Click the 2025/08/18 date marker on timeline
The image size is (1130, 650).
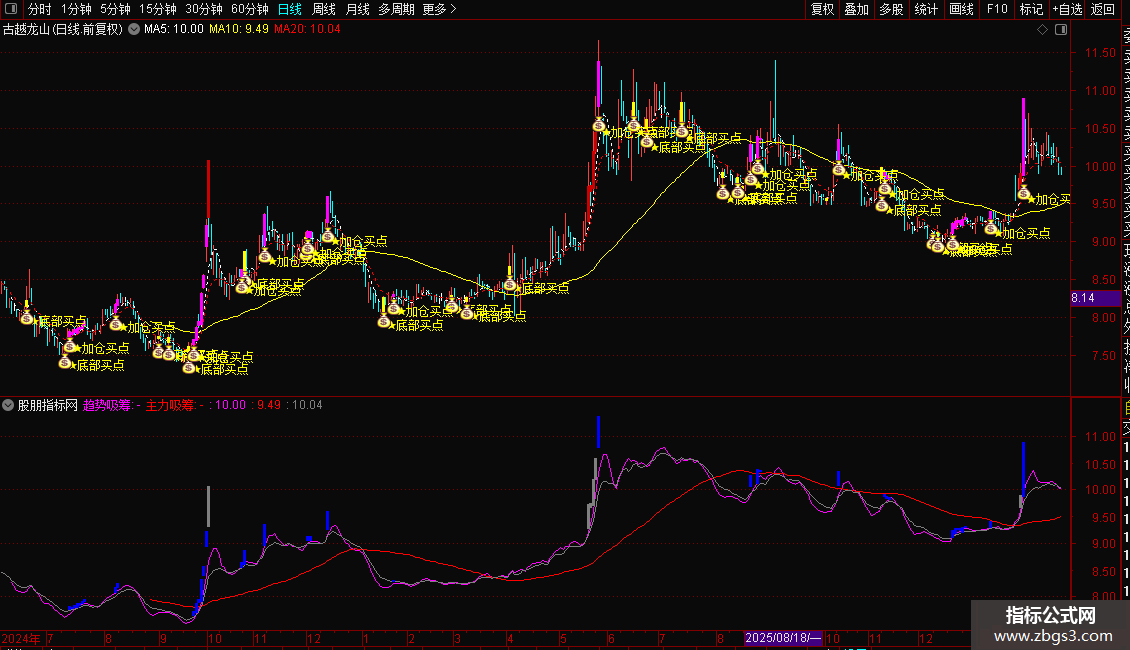point(783,638)
